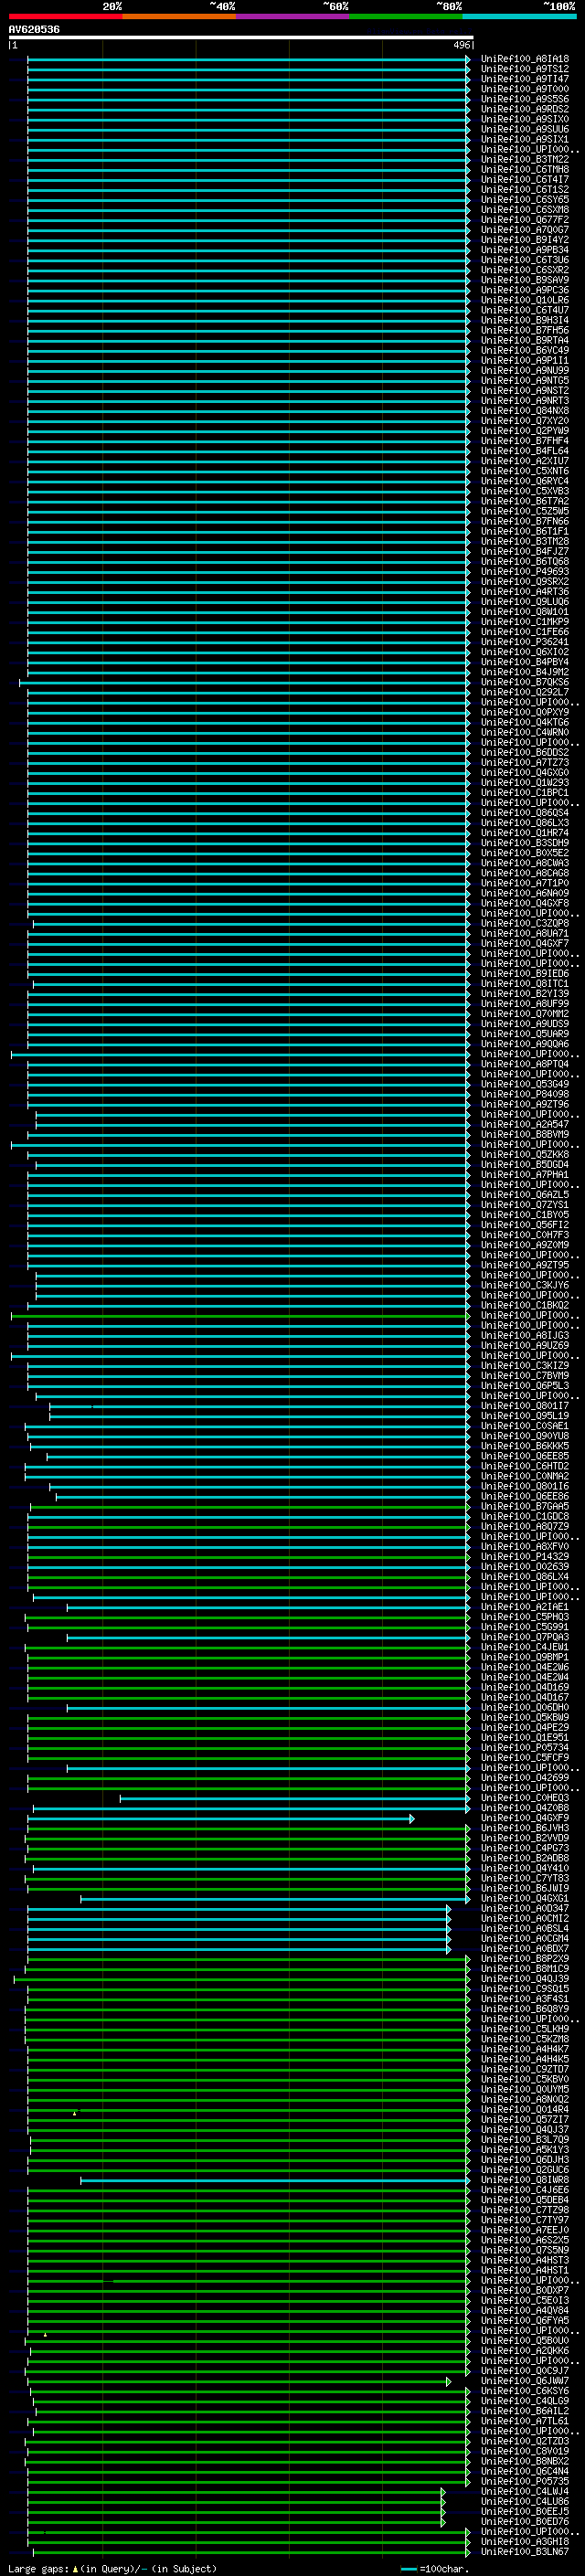585x2576 pixels.
Task: Select the UniRef100_Q80116 label
Action: pyautogui.click(x=525, y=1487)
